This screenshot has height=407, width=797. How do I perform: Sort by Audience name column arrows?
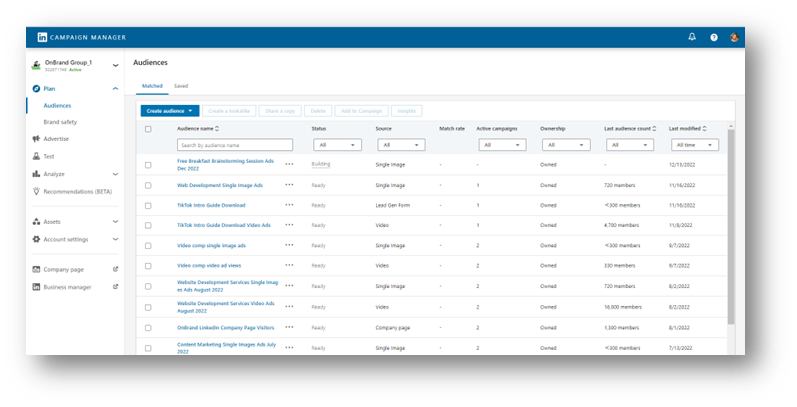[x=217, y=129]
